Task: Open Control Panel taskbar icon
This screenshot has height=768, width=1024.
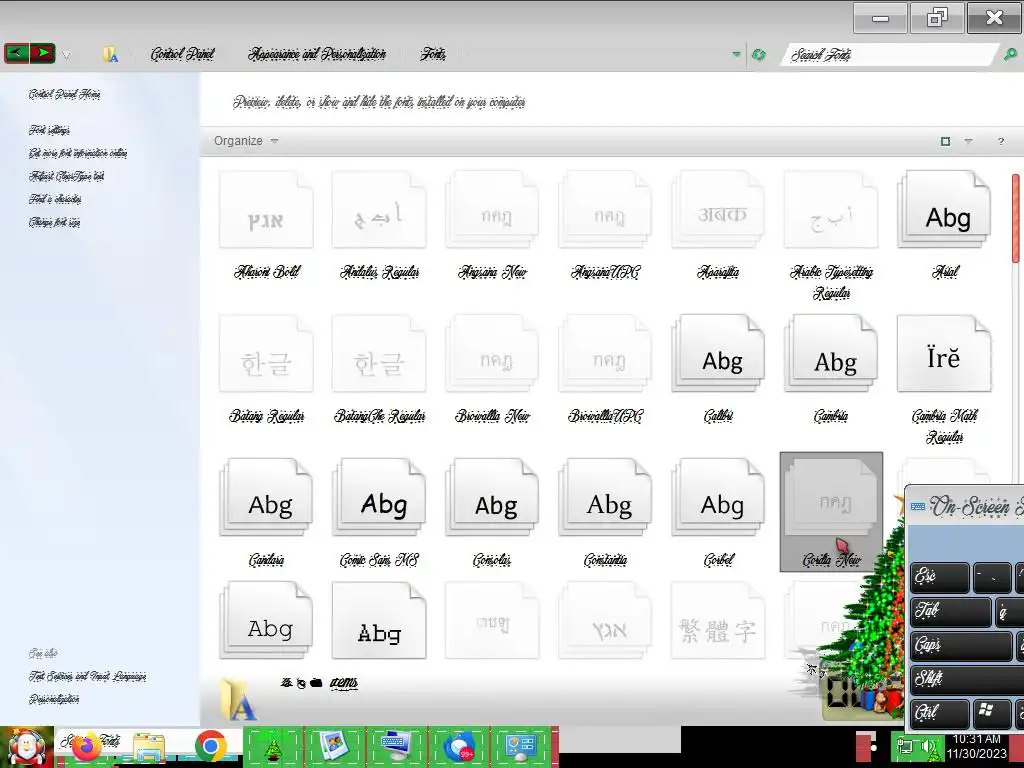Action: pos(521,746)
